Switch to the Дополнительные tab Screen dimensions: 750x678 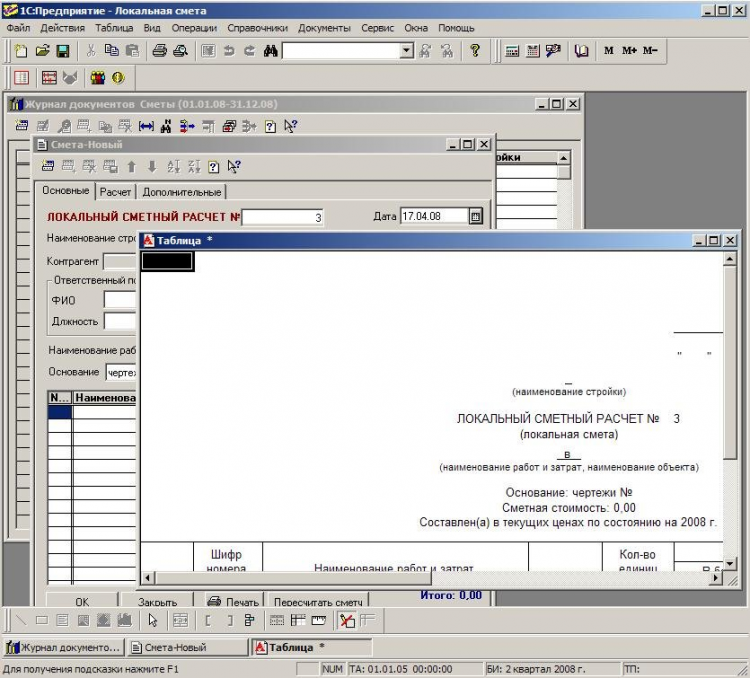[182, 192]
